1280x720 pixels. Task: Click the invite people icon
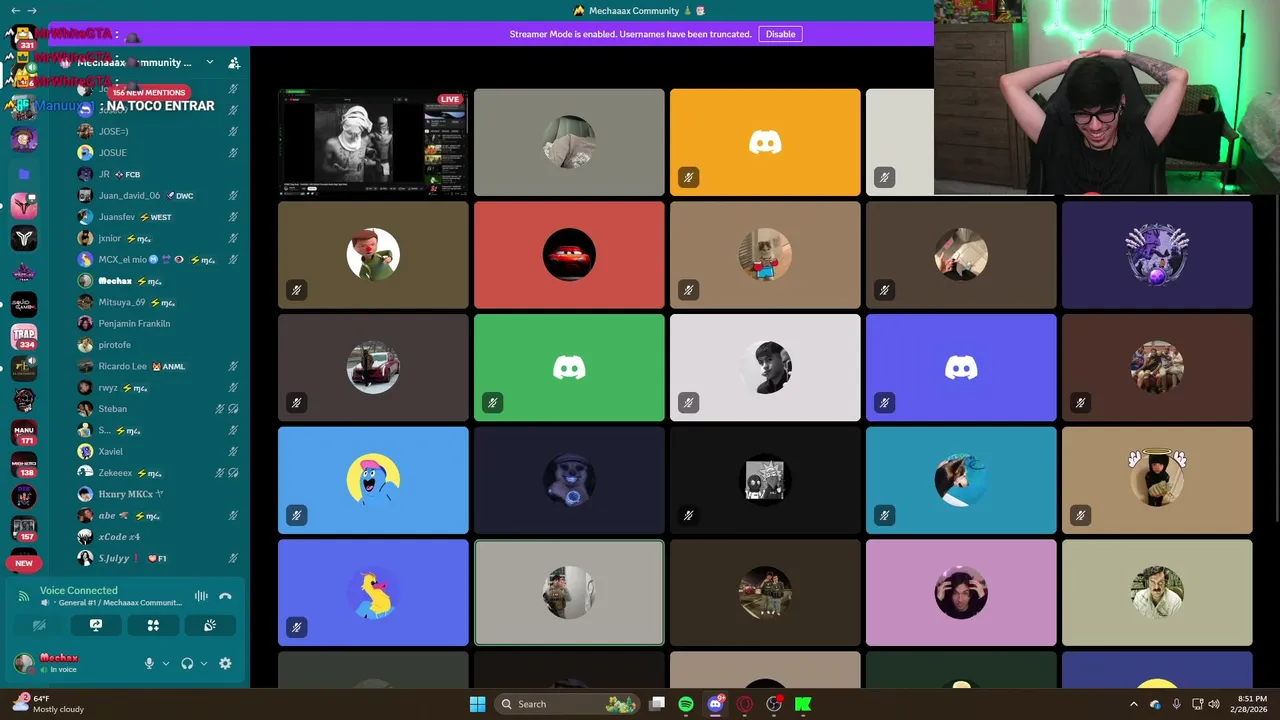pyautogui.click(x=234, y=62)
